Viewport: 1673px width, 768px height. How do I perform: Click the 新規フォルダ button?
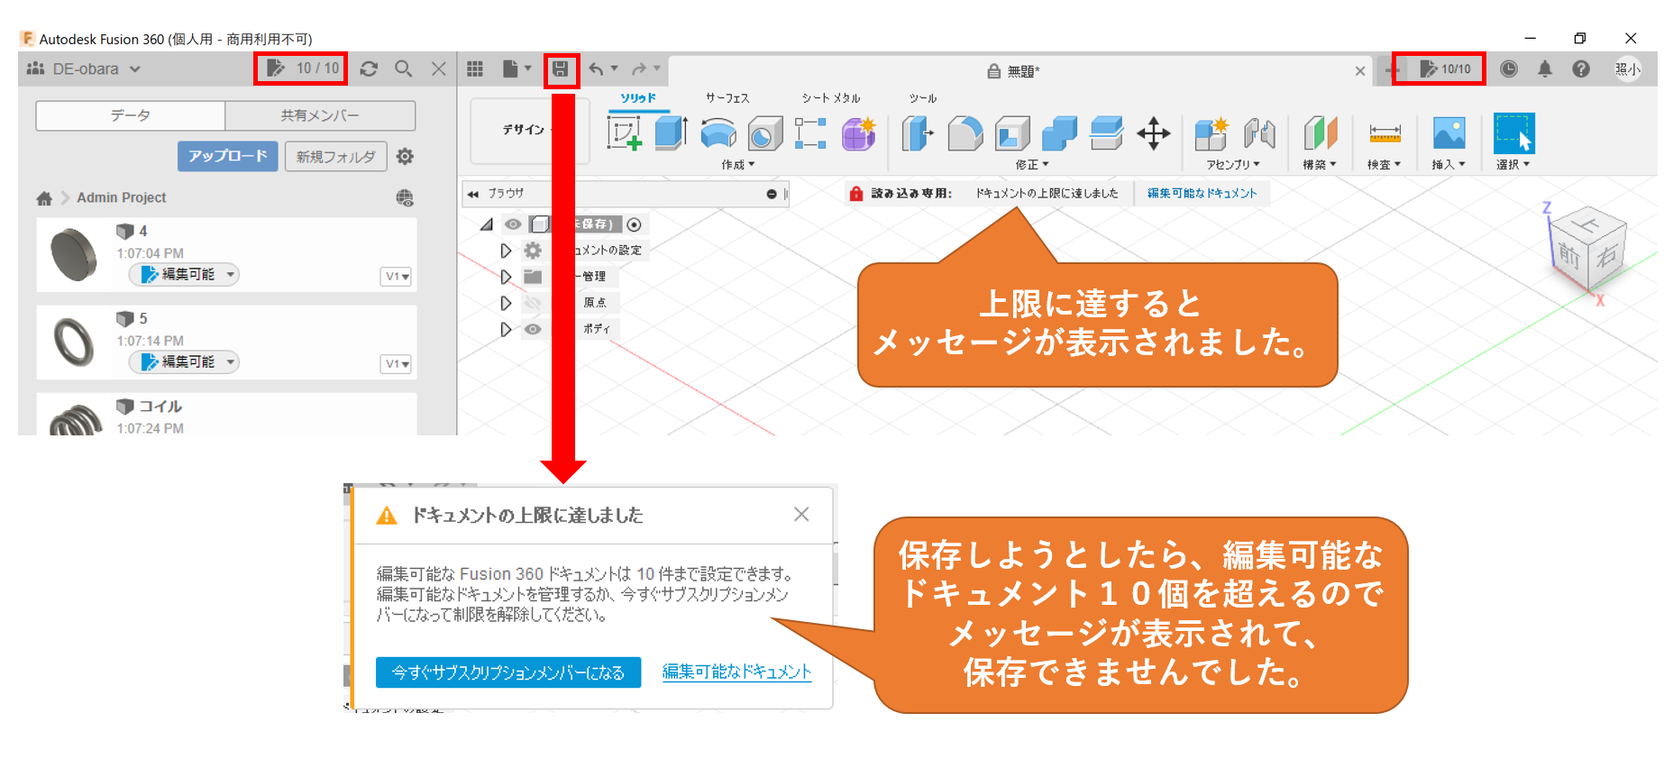335,156
